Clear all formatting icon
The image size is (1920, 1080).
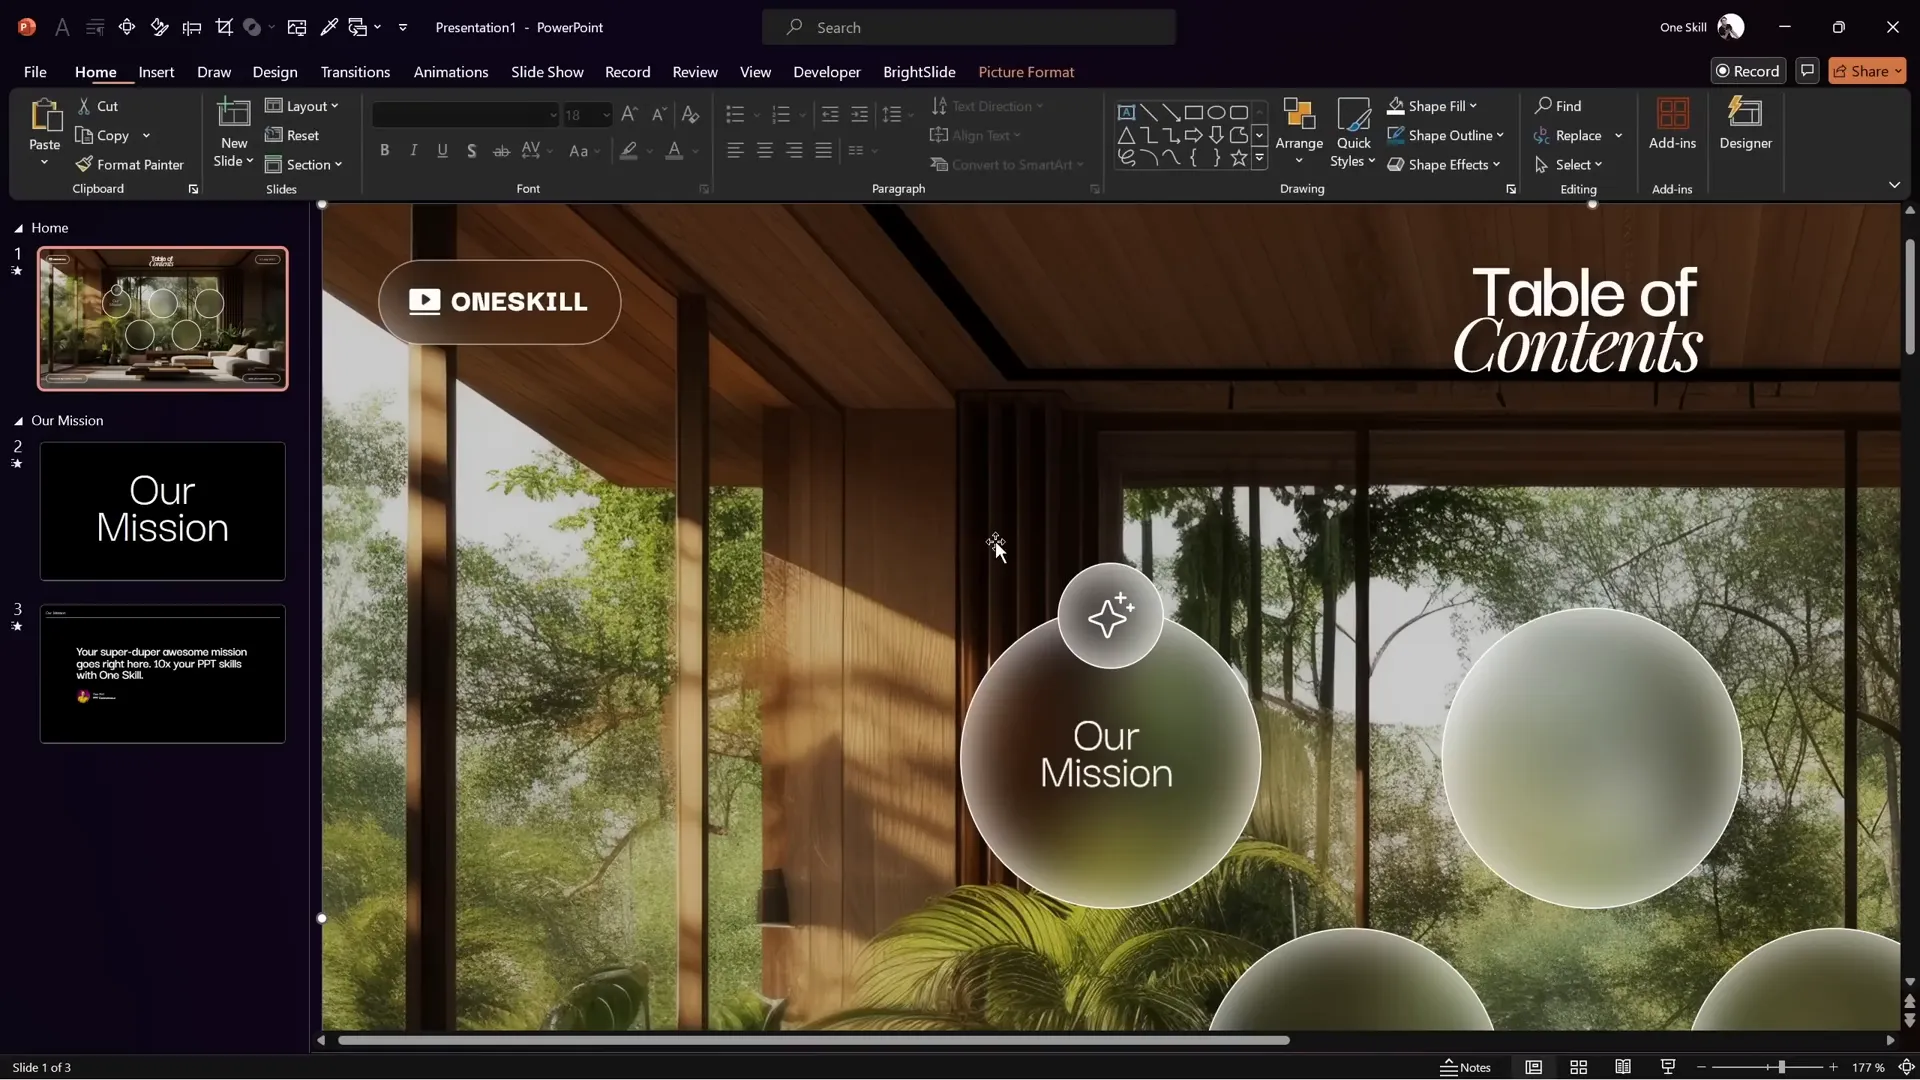tap(690, 114)
